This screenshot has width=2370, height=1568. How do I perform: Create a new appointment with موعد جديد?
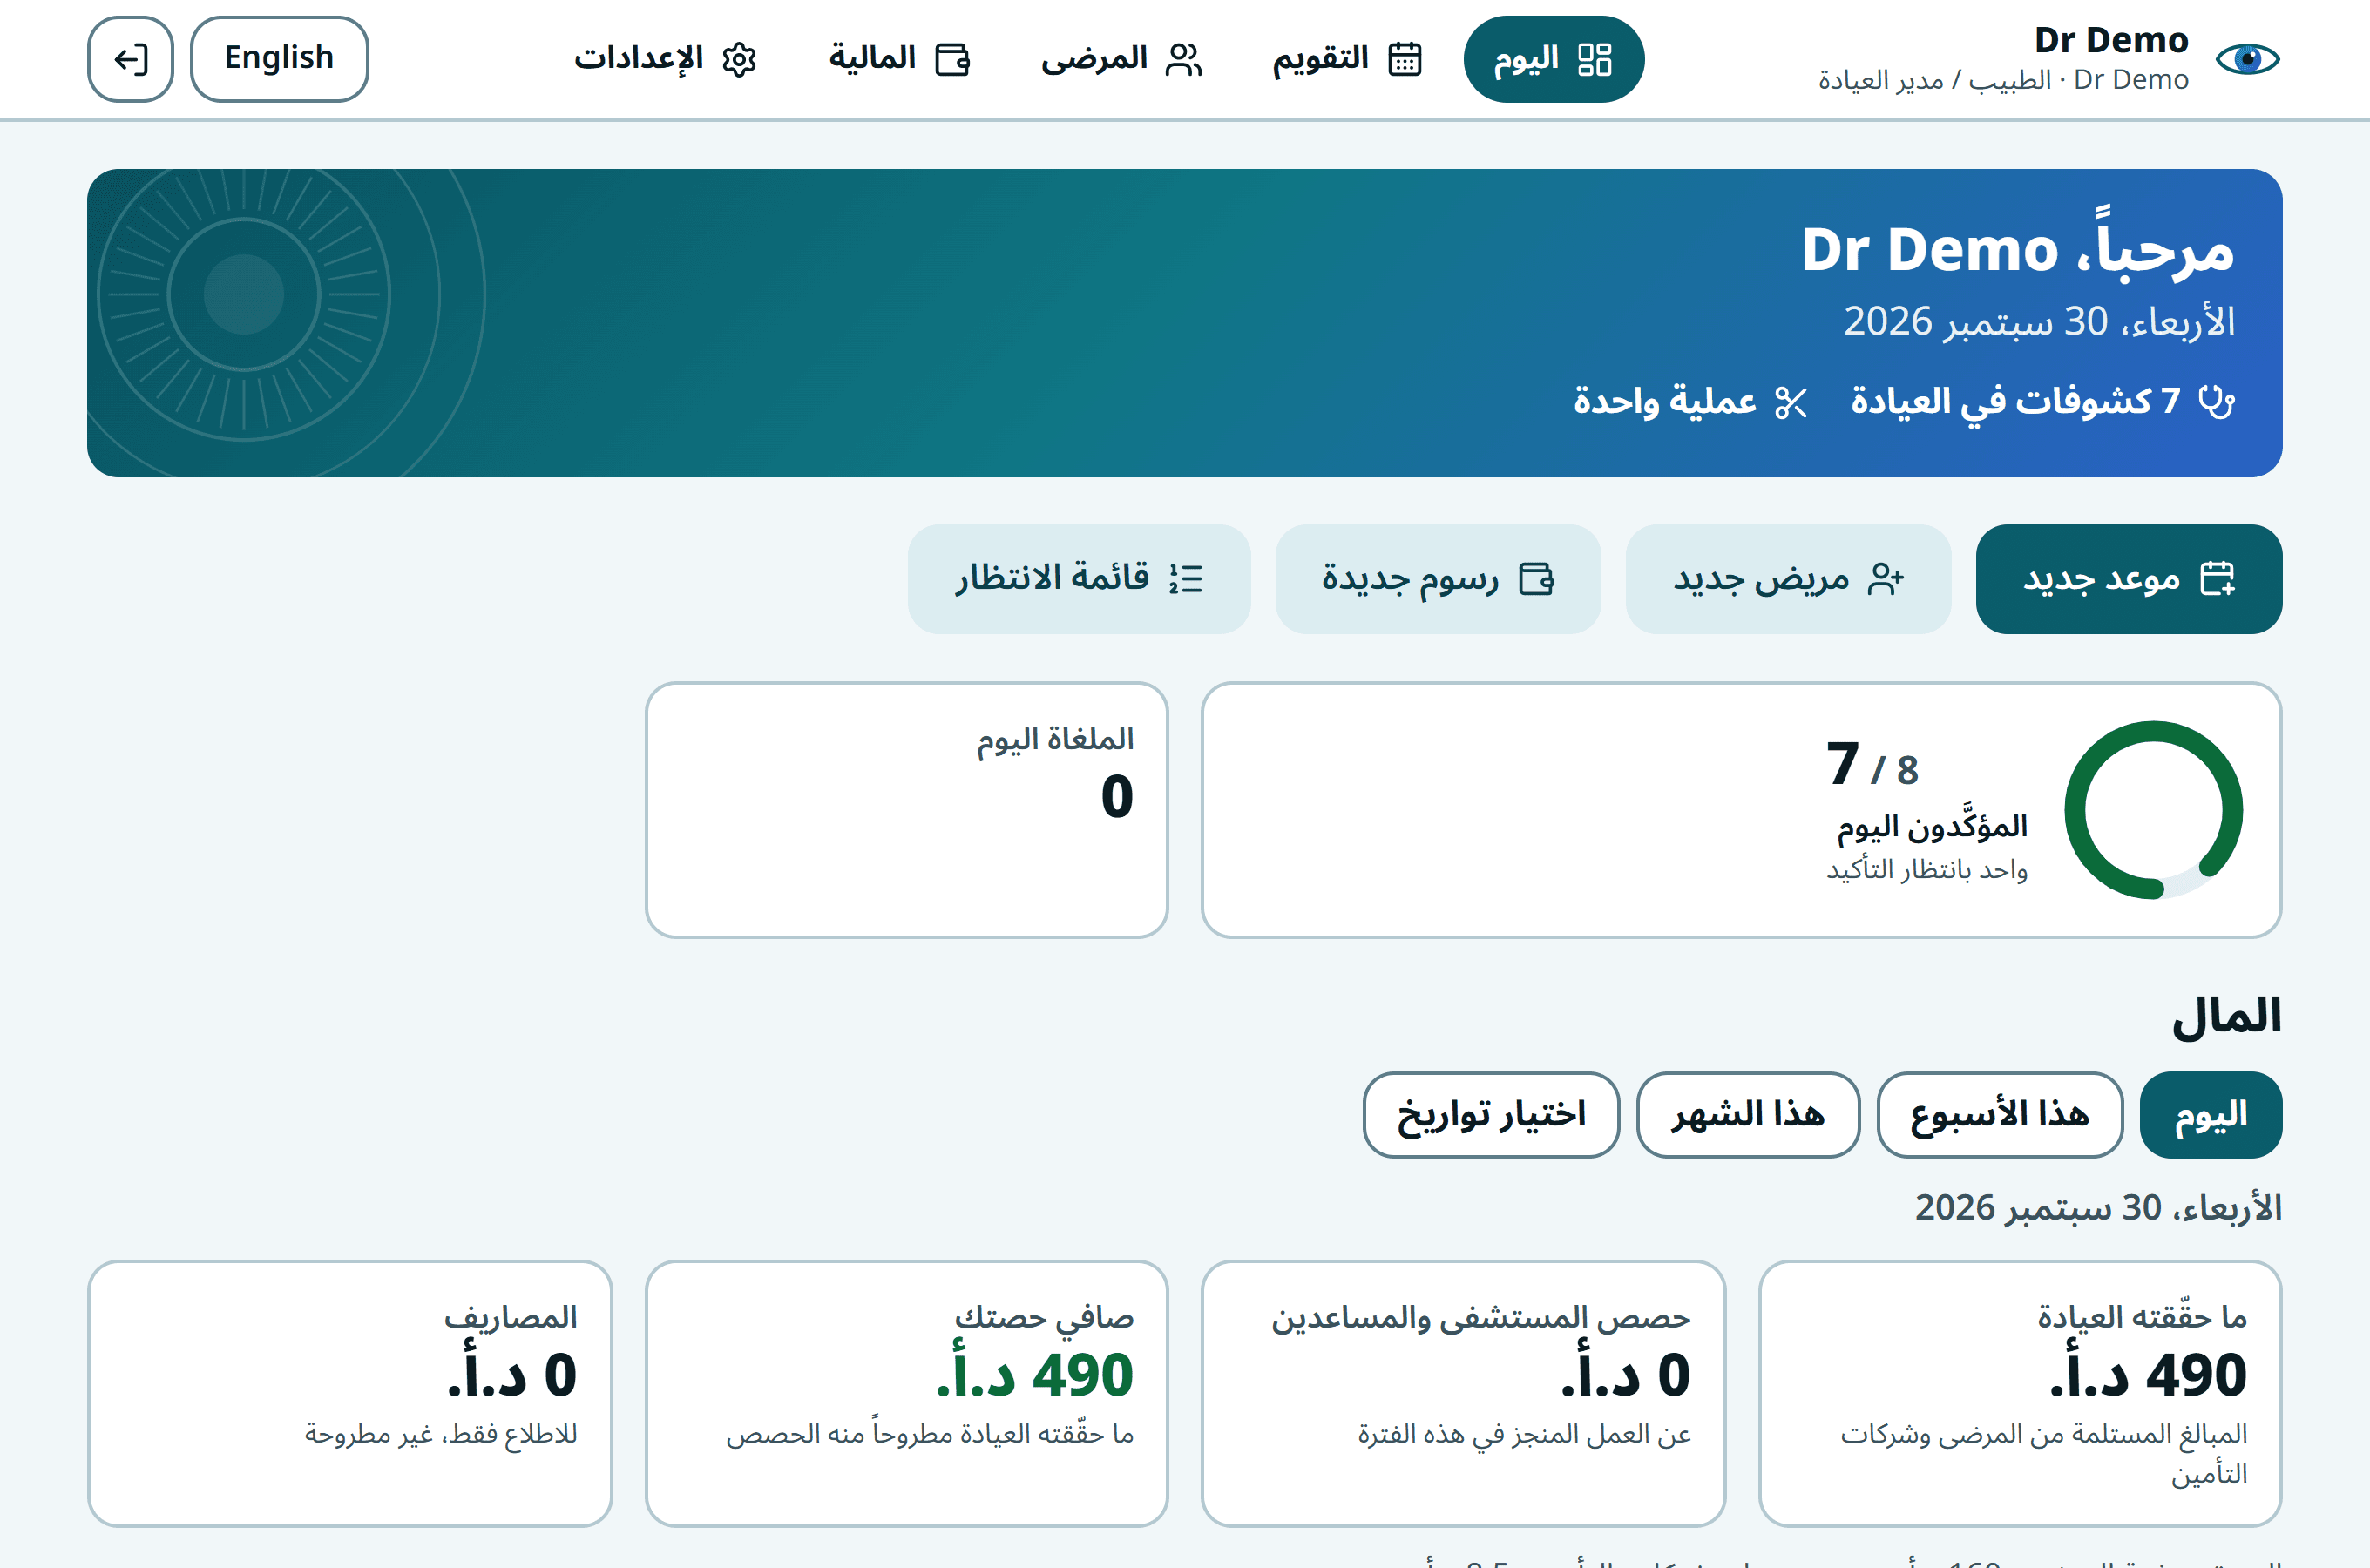coord(2129,579)
